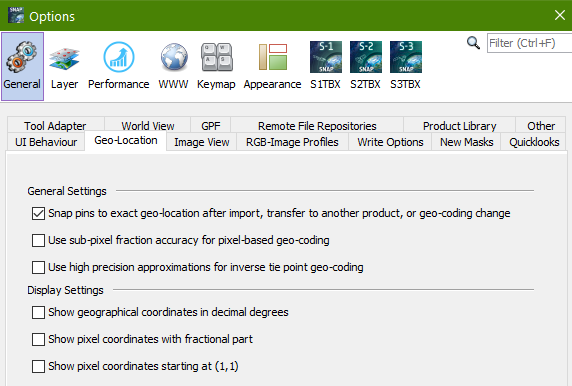The image size is (572, 386).
Task: Switch to the Image View tab
Action: [202, 142]
